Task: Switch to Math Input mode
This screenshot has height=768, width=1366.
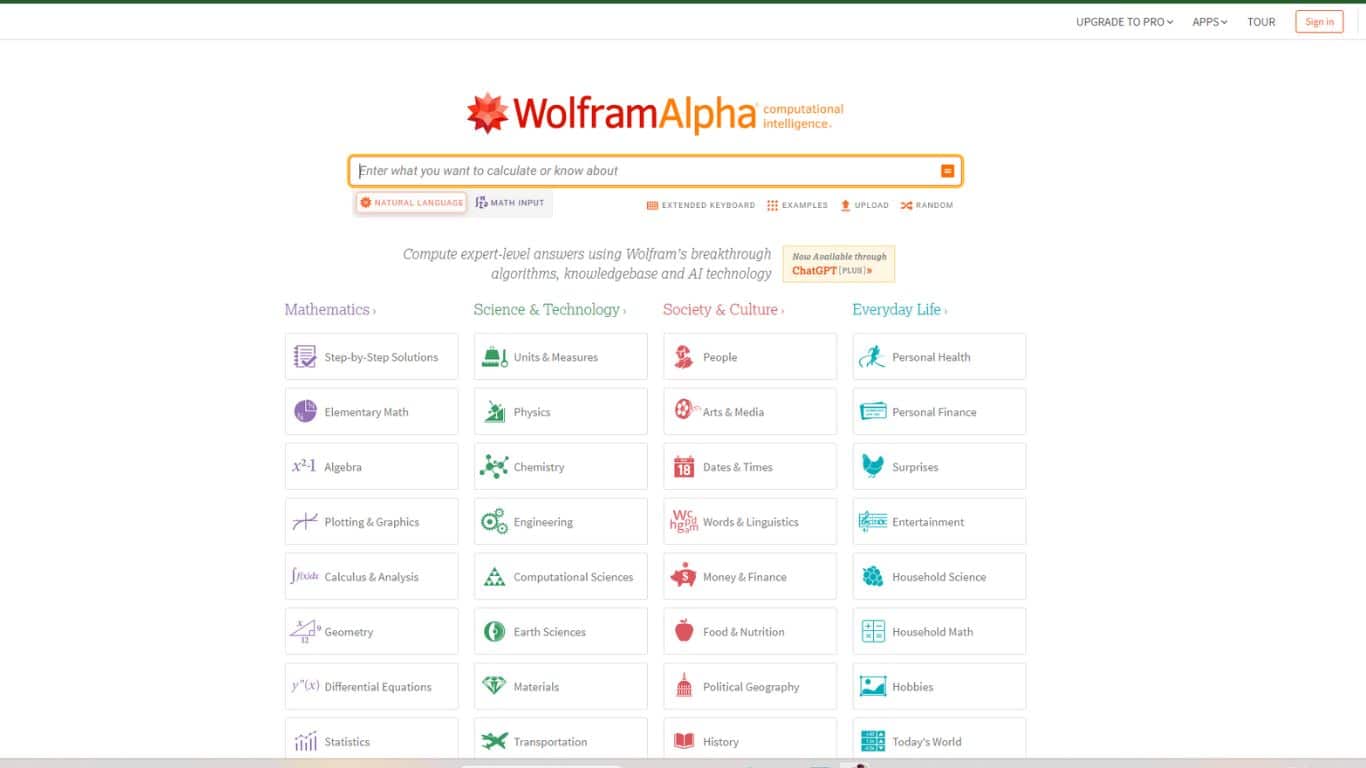Action: pos(511,202)
